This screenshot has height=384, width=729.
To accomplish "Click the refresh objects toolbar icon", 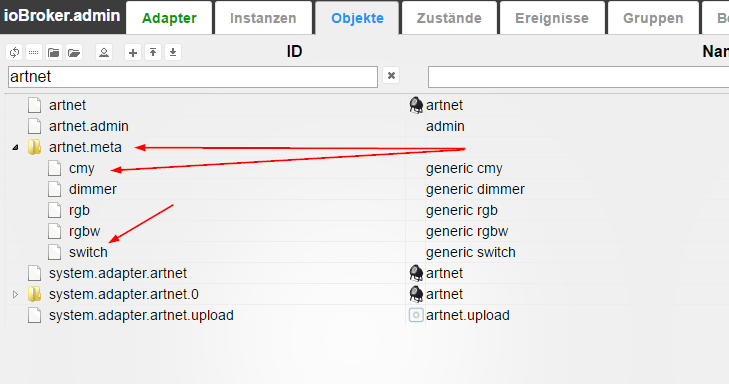I will 14,53.
